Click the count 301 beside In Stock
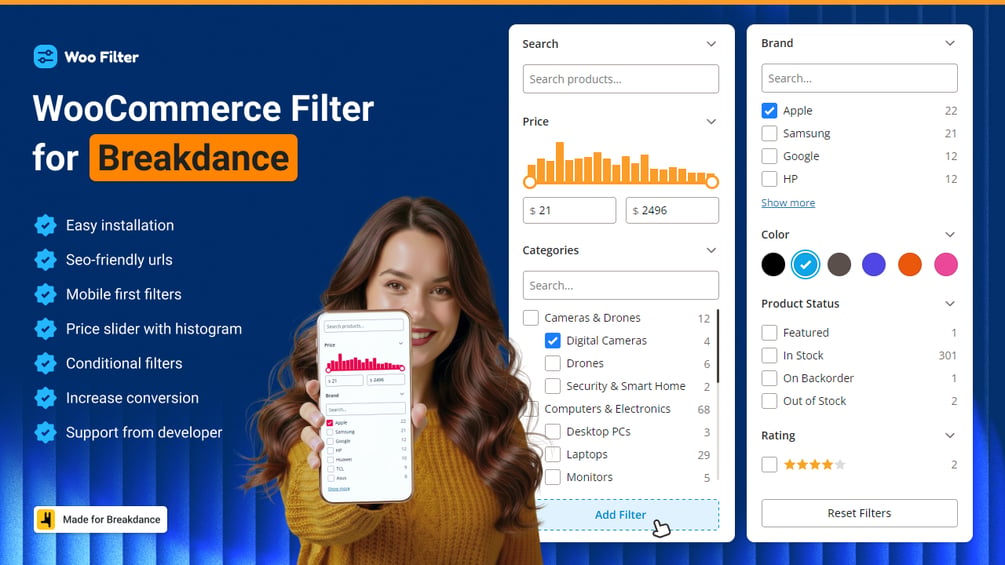 pos(947,356)
